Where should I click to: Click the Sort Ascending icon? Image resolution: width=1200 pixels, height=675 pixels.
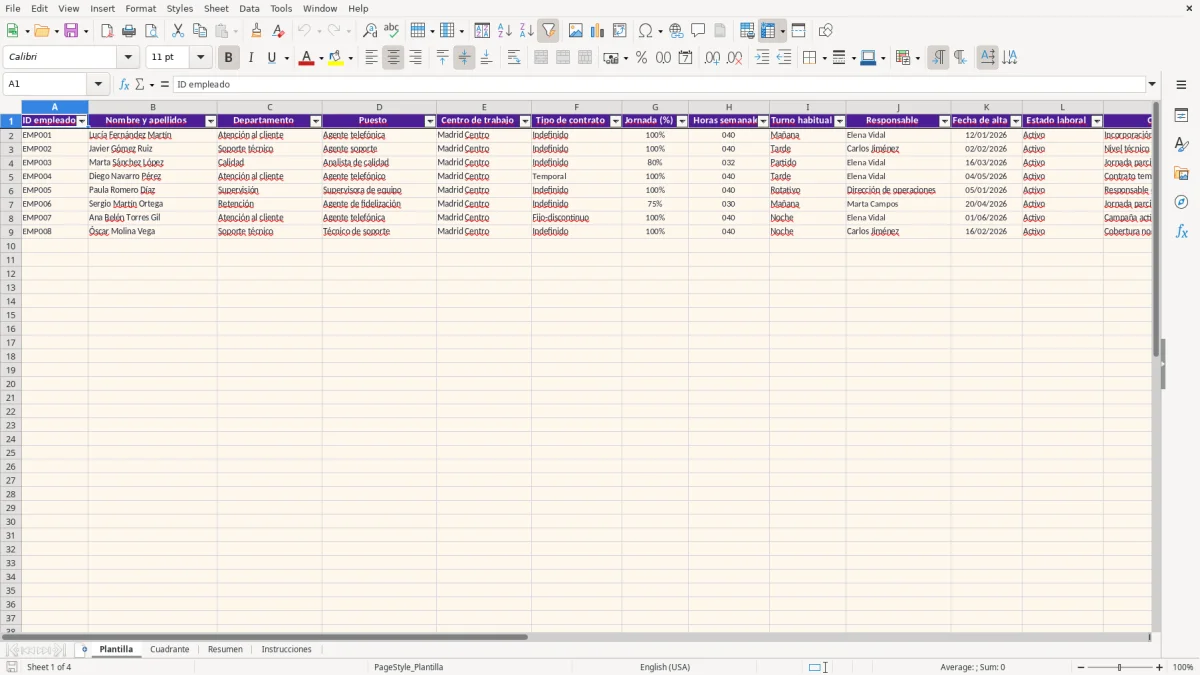click(505, 31)
